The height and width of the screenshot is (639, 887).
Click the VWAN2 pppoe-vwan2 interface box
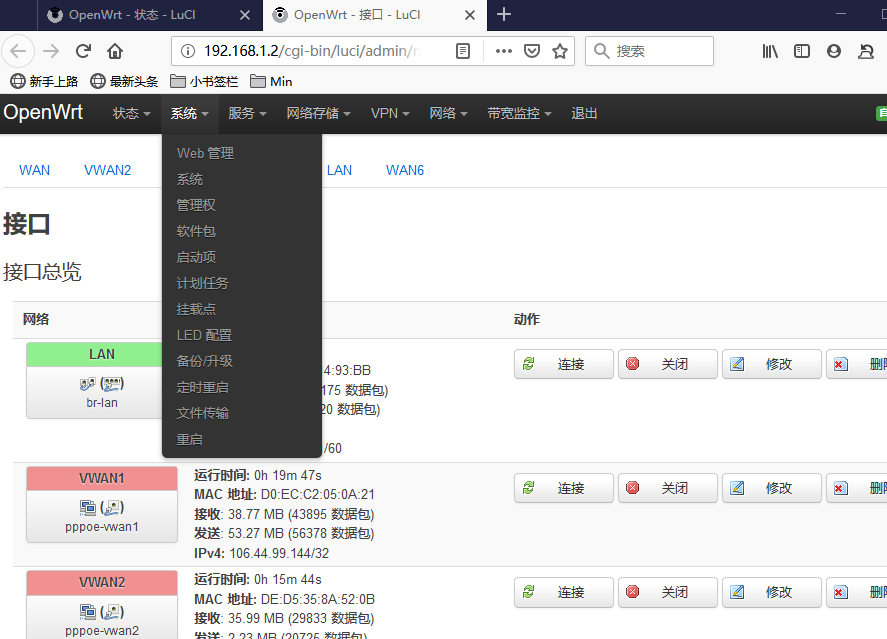coord(102,605)
